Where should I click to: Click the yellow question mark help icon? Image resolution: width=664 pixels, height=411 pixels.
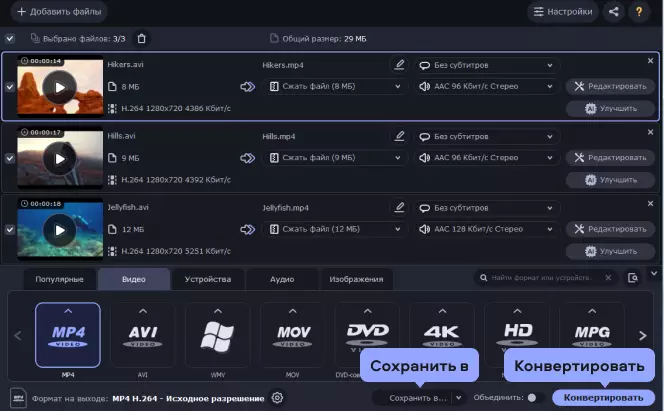click(639, 11)
